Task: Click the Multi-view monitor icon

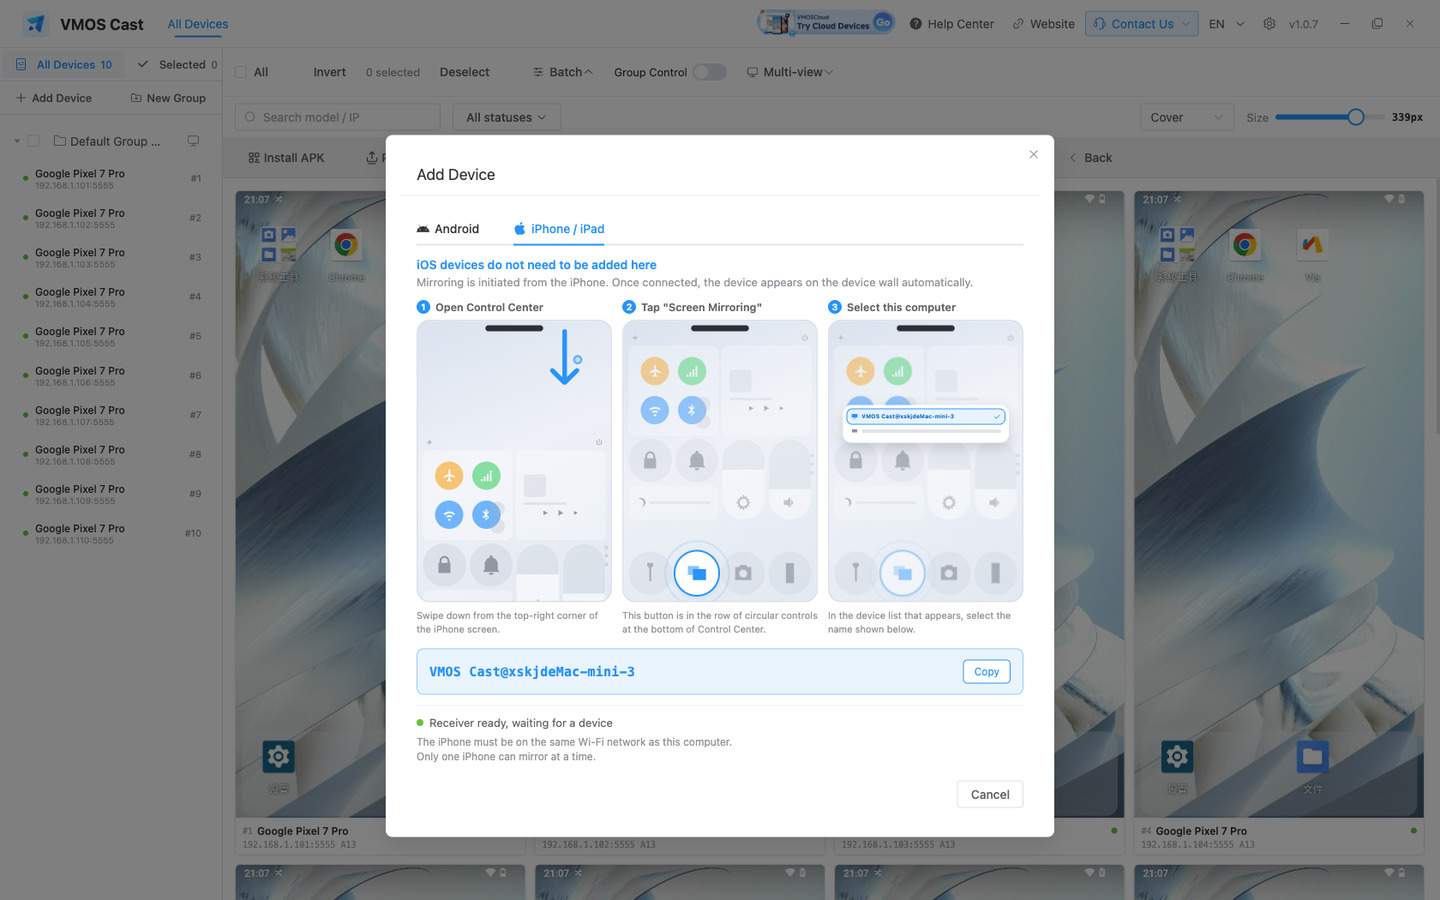Action: click(x=752, y=72)
